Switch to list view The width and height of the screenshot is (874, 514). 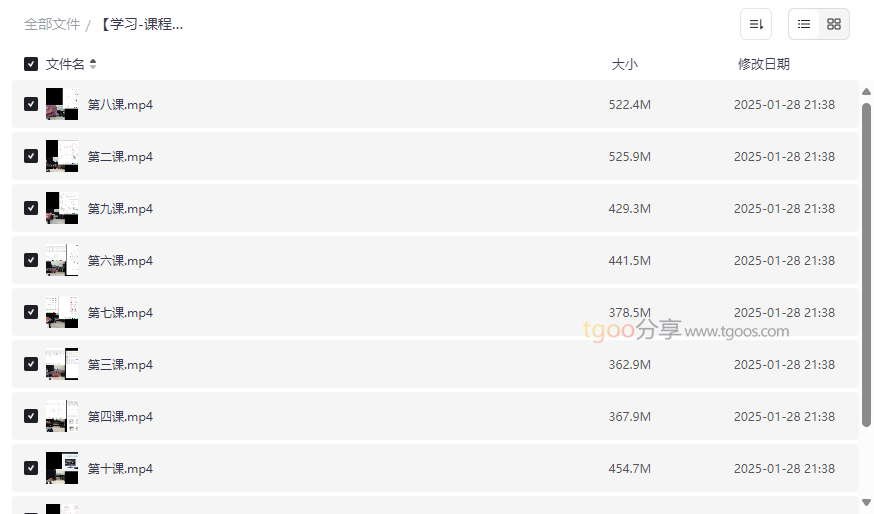(x=804, y=24)
